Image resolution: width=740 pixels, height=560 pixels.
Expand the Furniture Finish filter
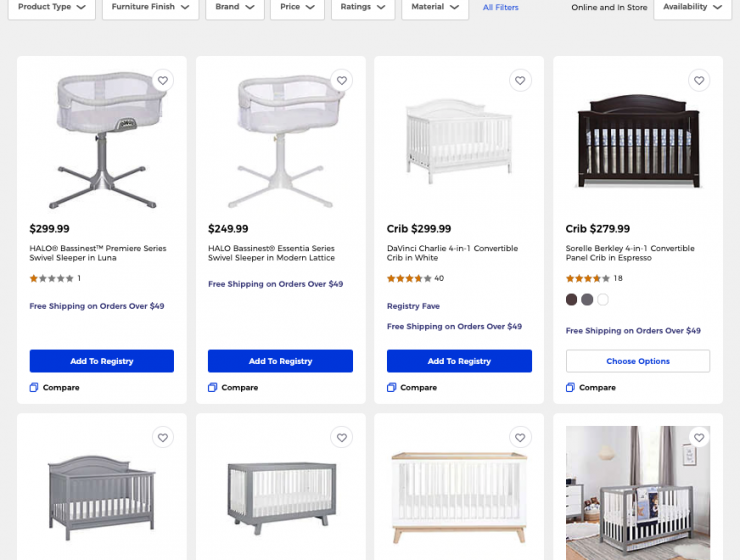(x=151, y=7)
